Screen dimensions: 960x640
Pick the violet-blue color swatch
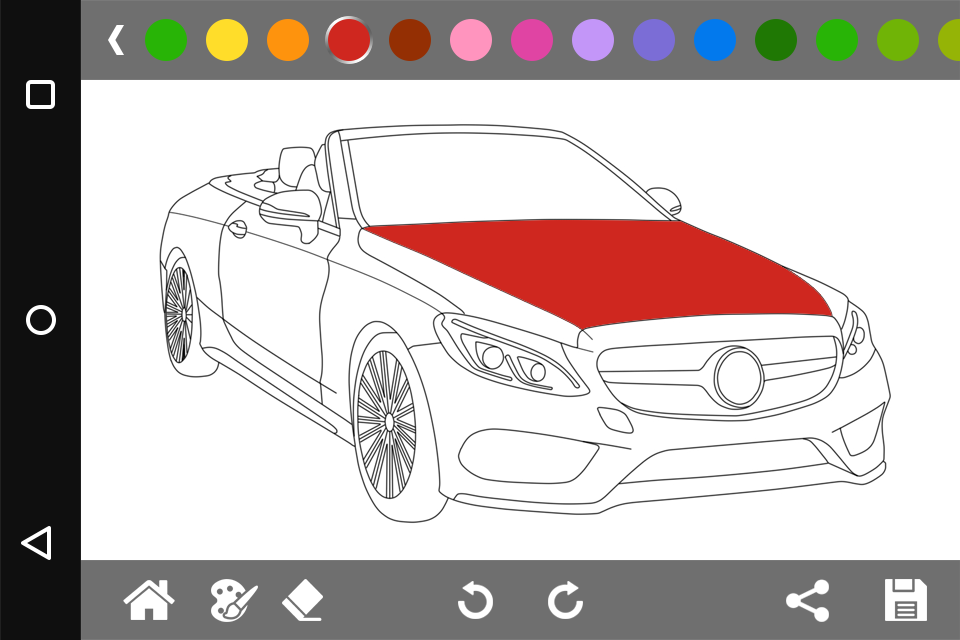[x=654, y=40]
